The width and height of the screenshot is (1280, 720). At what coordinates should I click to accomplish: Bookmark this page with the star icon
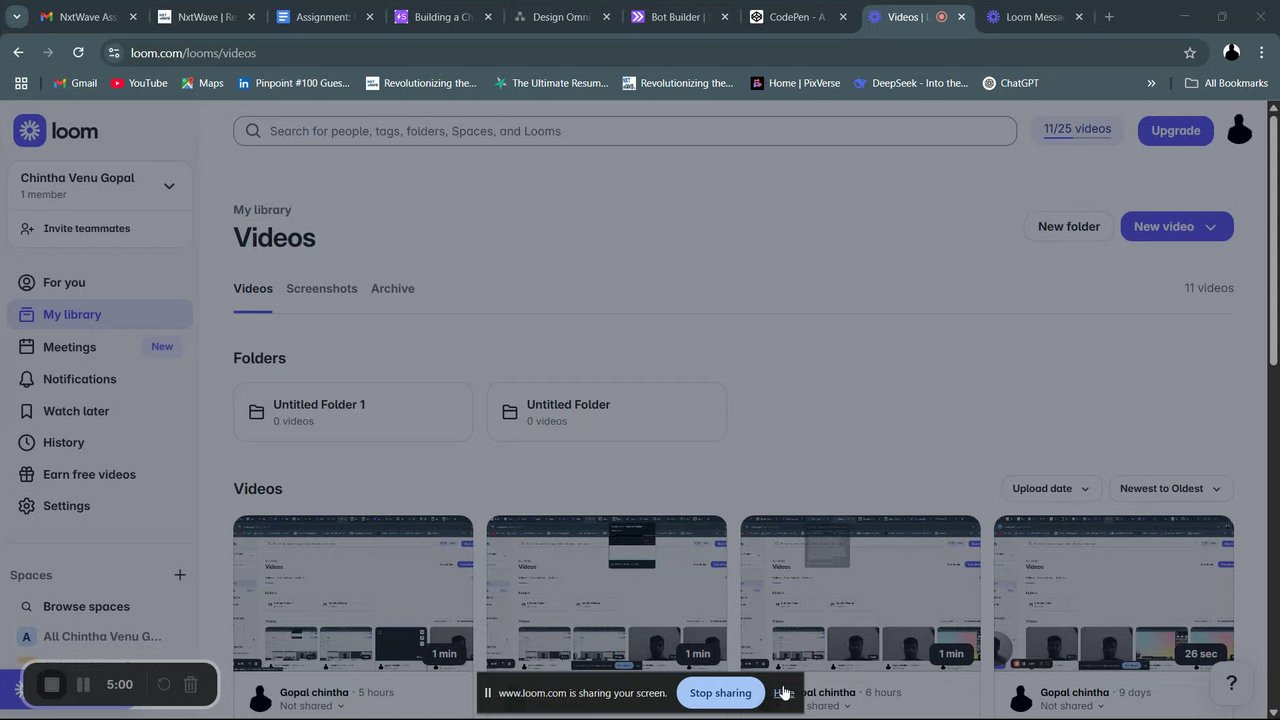click(1190, 53)
